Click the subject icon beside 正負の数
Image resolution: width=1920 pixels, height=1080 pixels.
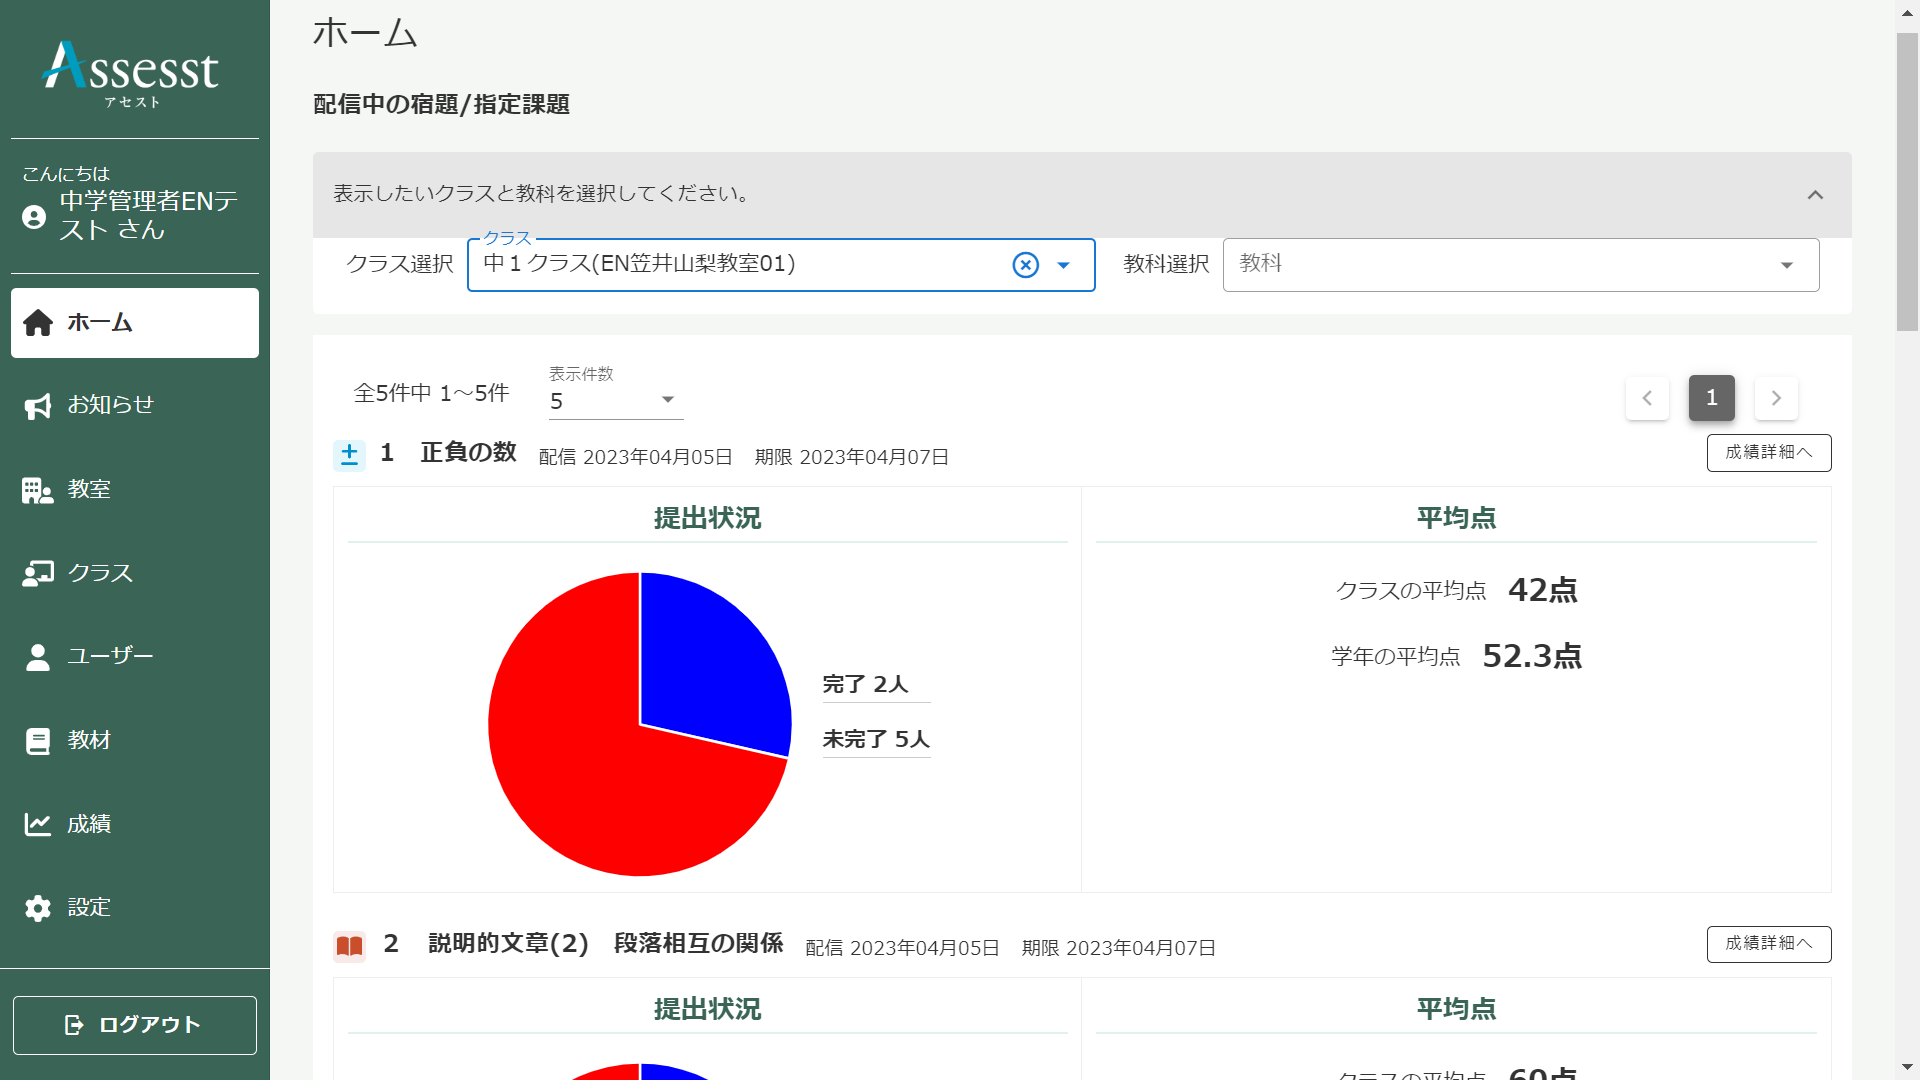point(349,454)
